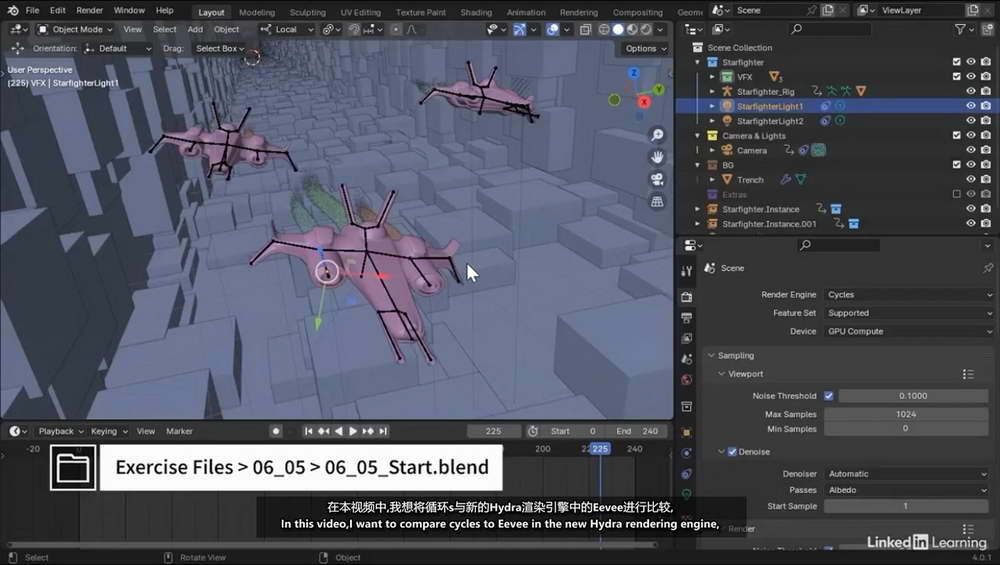Collapse the Viewport sampling subpanel
Screen dimensions: 1000x565
point(740,374)
